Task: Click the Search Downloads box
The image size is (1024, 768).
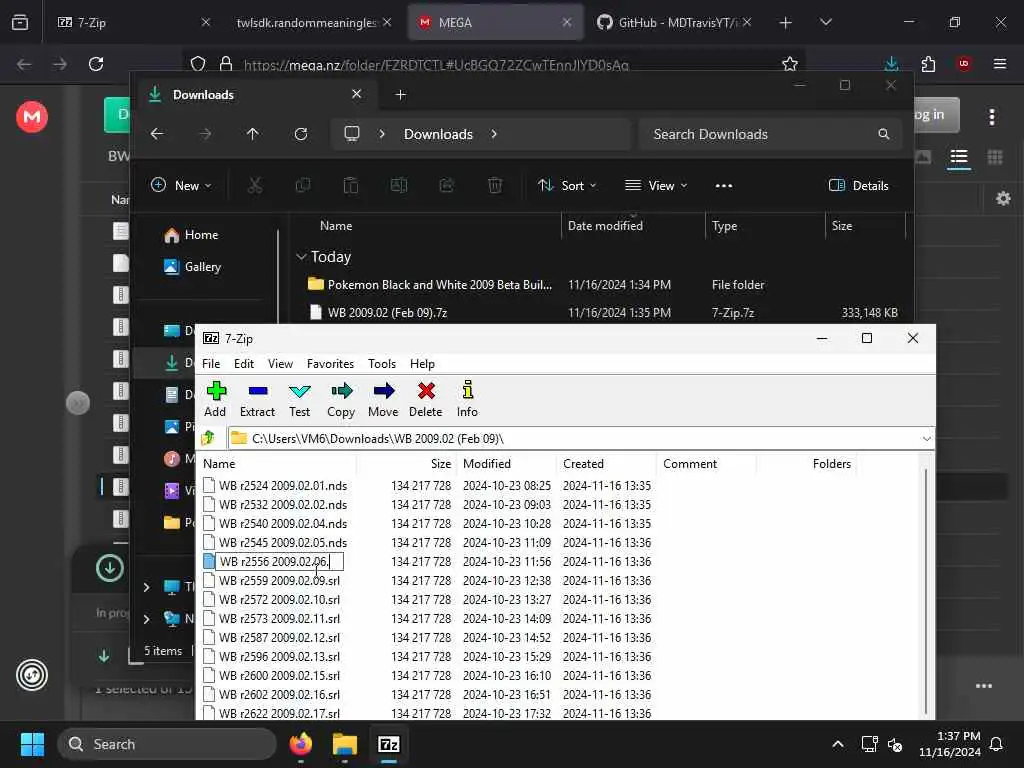Action: [770, 134]
